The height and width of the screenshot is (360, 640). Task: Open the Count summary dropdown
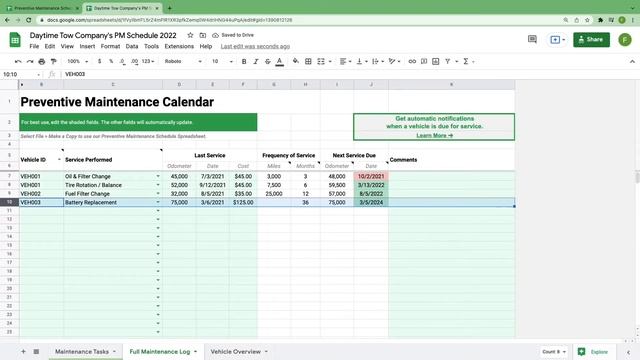pos(554,351)
